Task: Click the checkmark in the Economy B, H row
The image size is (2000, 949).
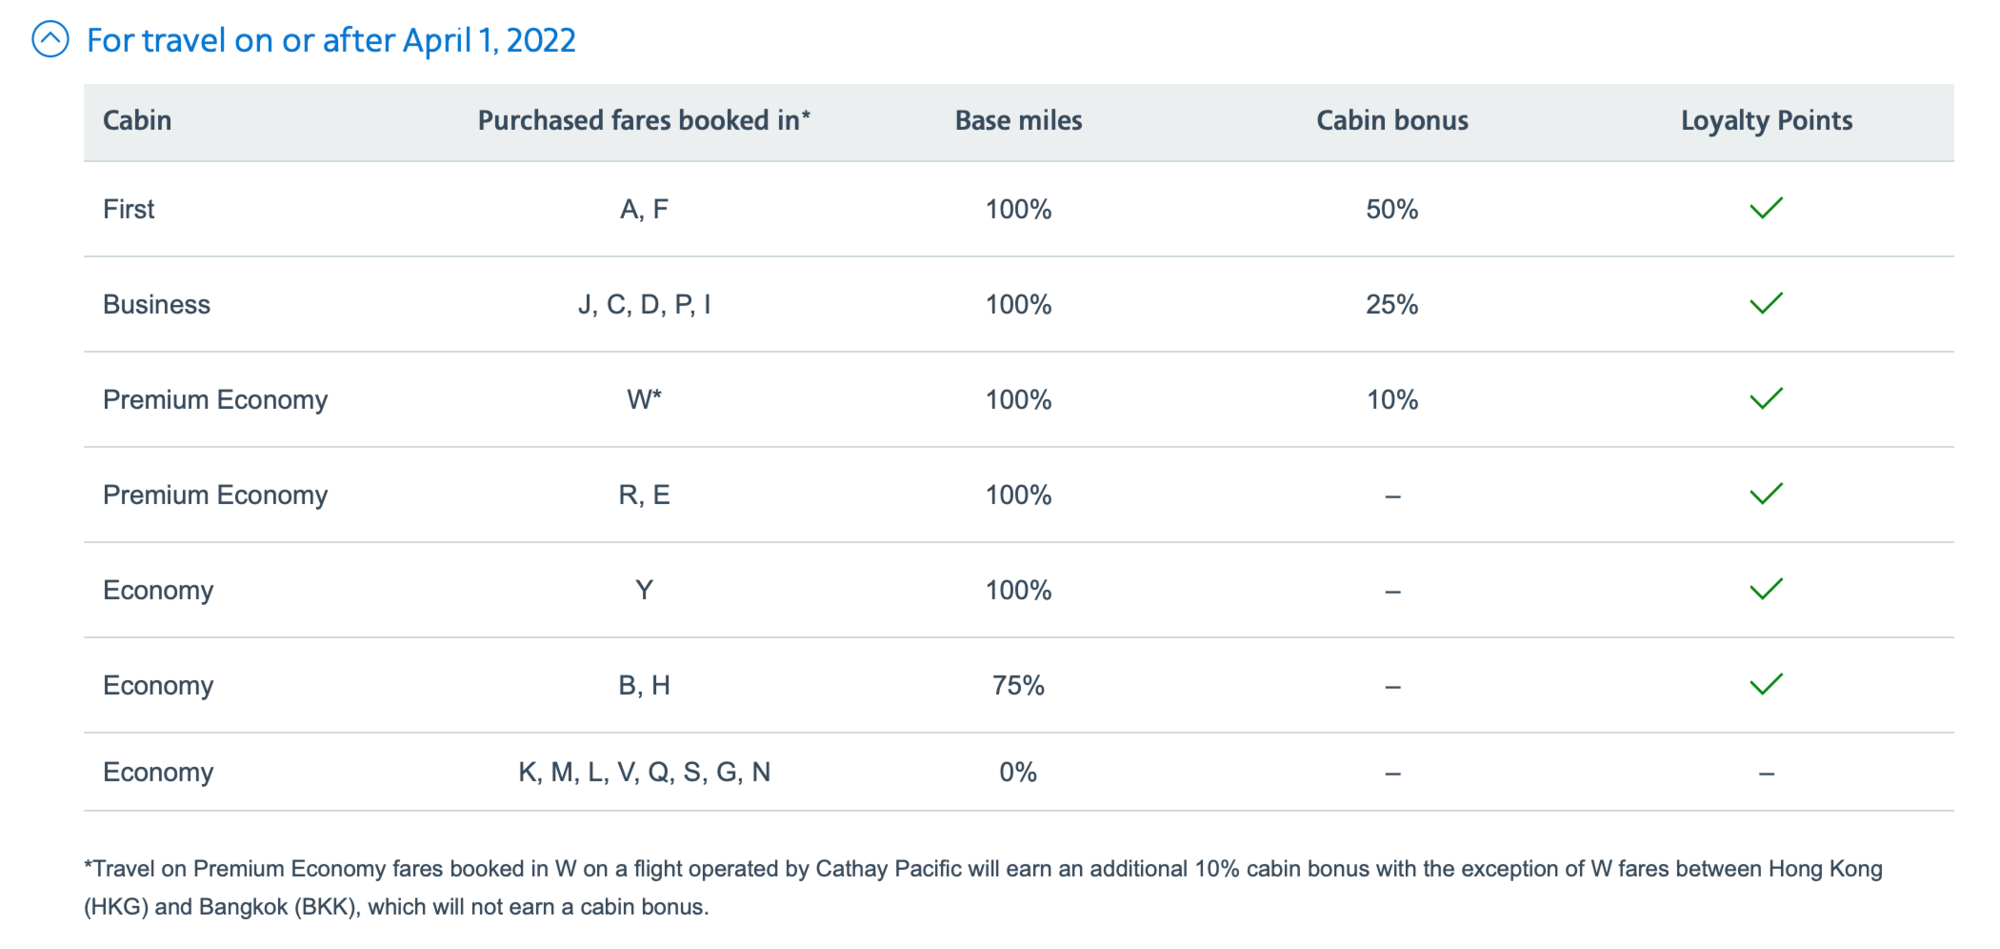Action: click(x=1766, y=684)
